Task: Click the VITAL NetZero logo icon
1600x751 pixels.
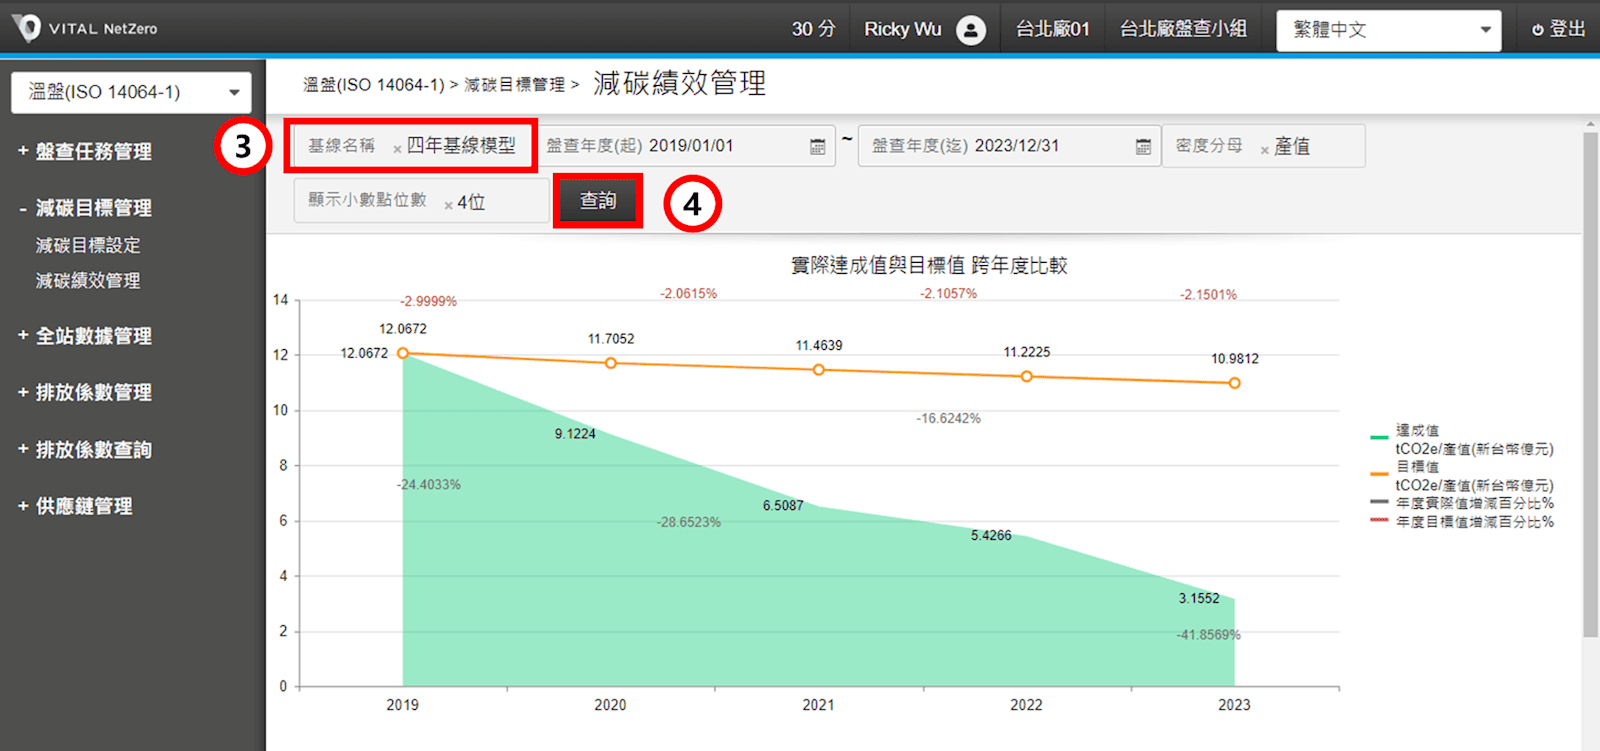Action: [26, 28]
